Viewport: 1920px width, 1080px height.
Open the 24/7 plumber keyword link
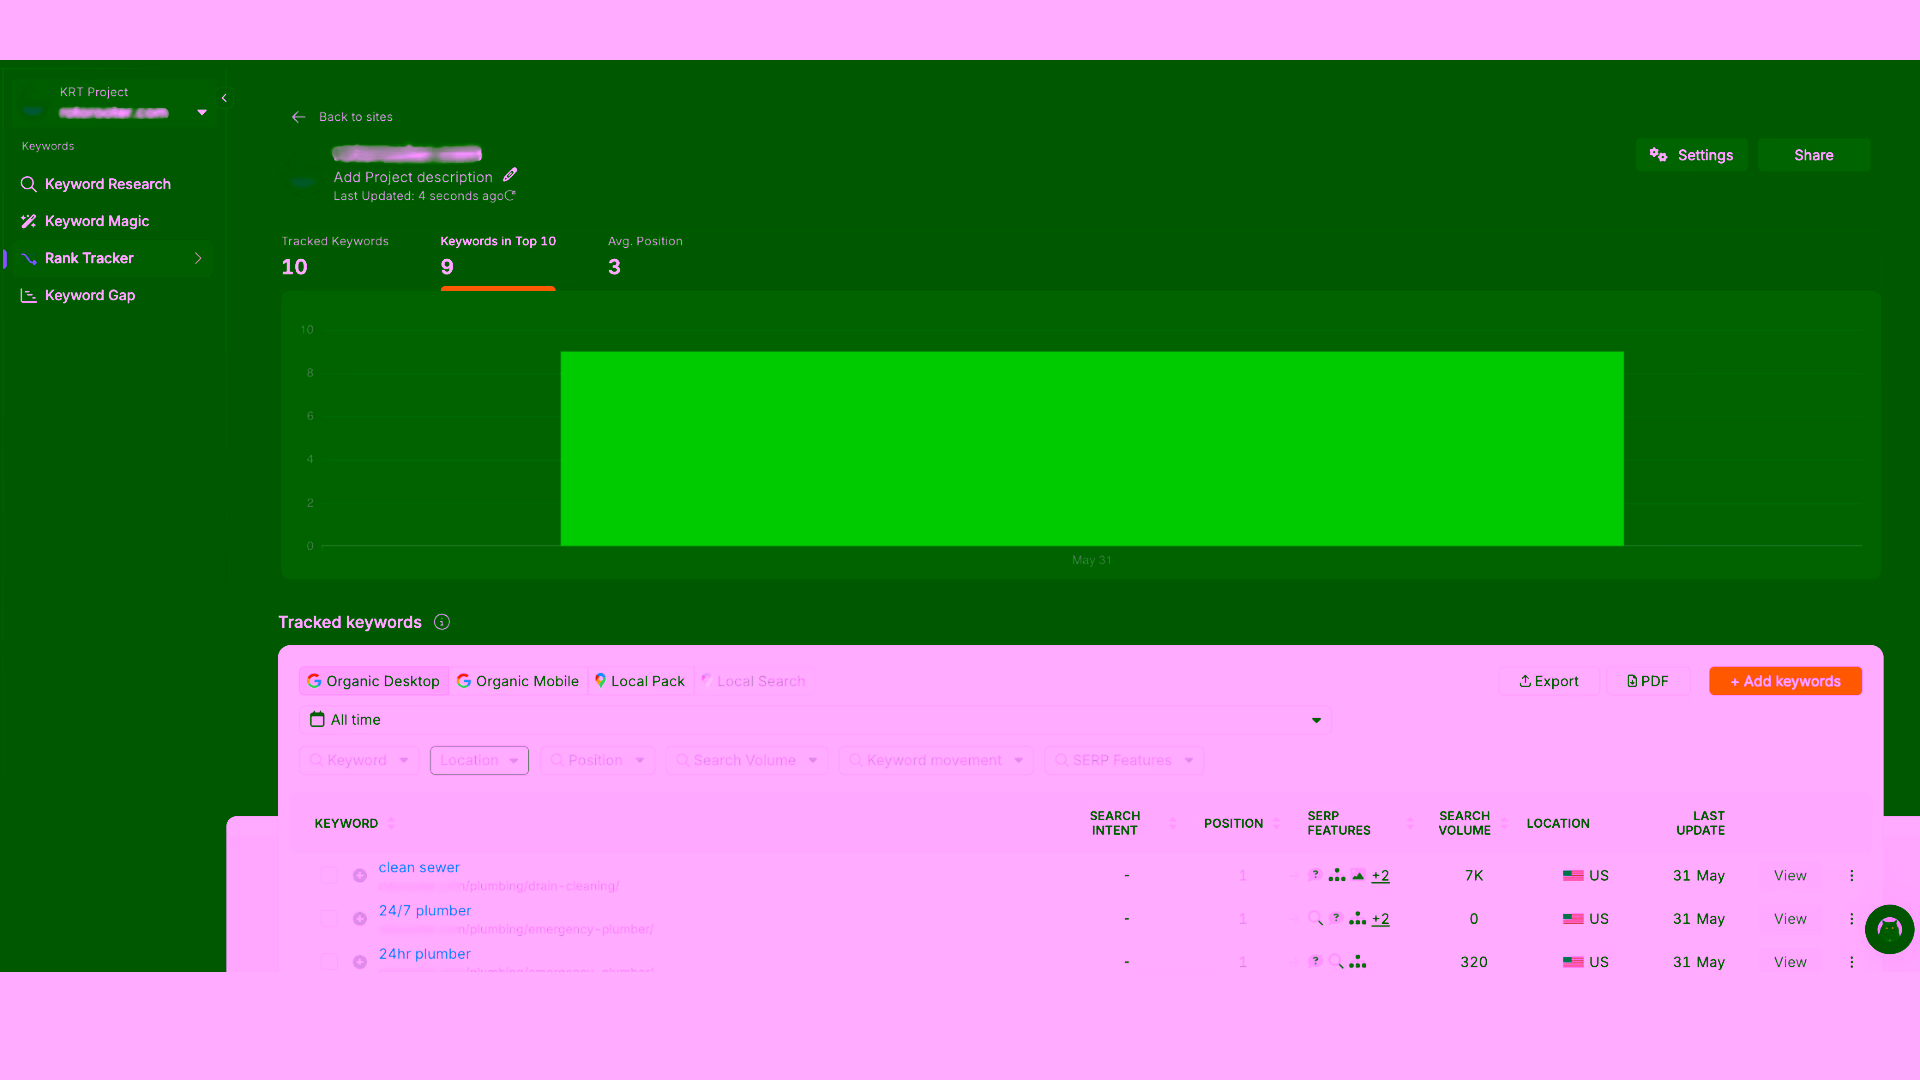click(425, 910)
